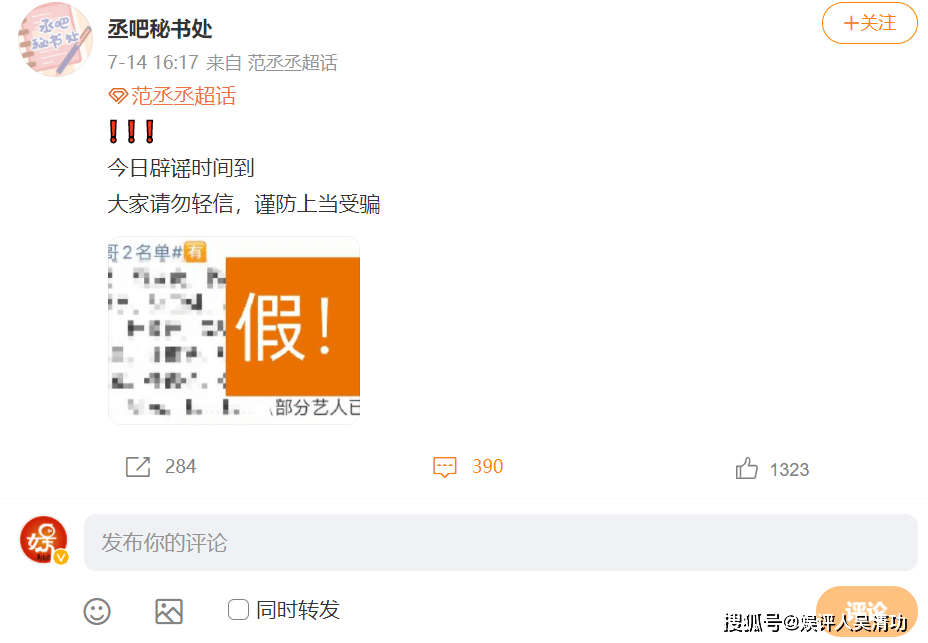
Task: Submit using the orange 评论 button
Action: click(x=866, y=611)
